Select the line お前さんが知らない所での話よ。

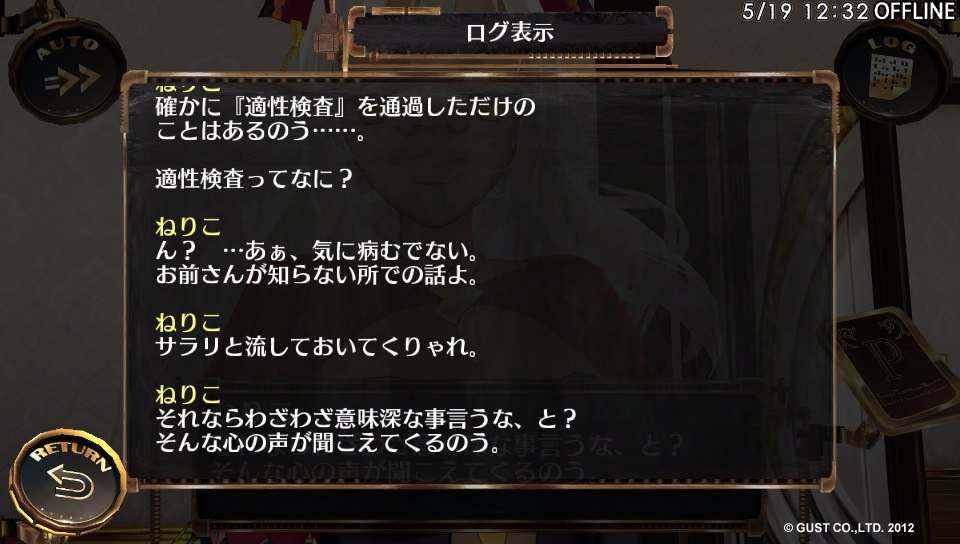[317, 275]
